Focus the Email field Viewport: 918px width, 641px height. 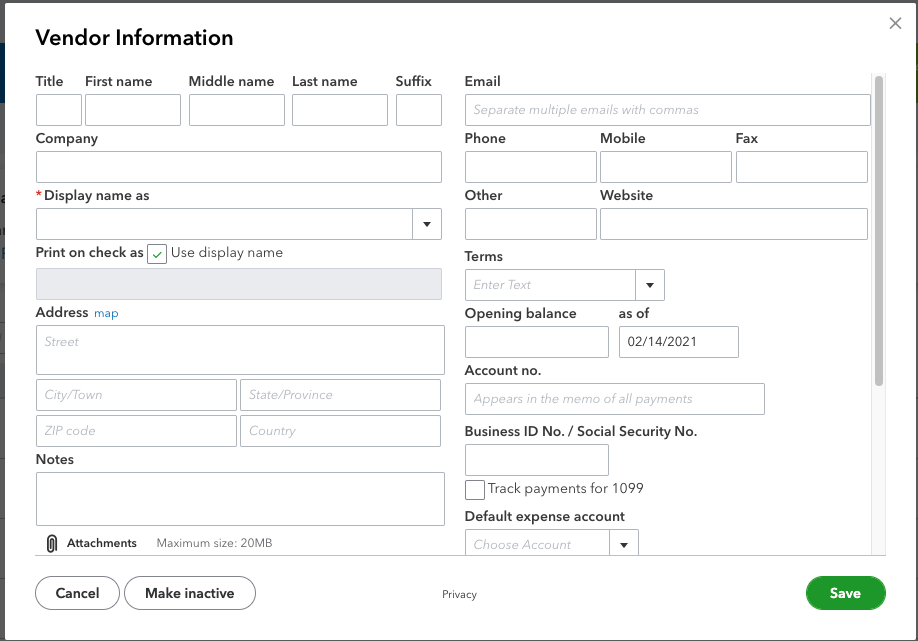click(x=667, y=110)
